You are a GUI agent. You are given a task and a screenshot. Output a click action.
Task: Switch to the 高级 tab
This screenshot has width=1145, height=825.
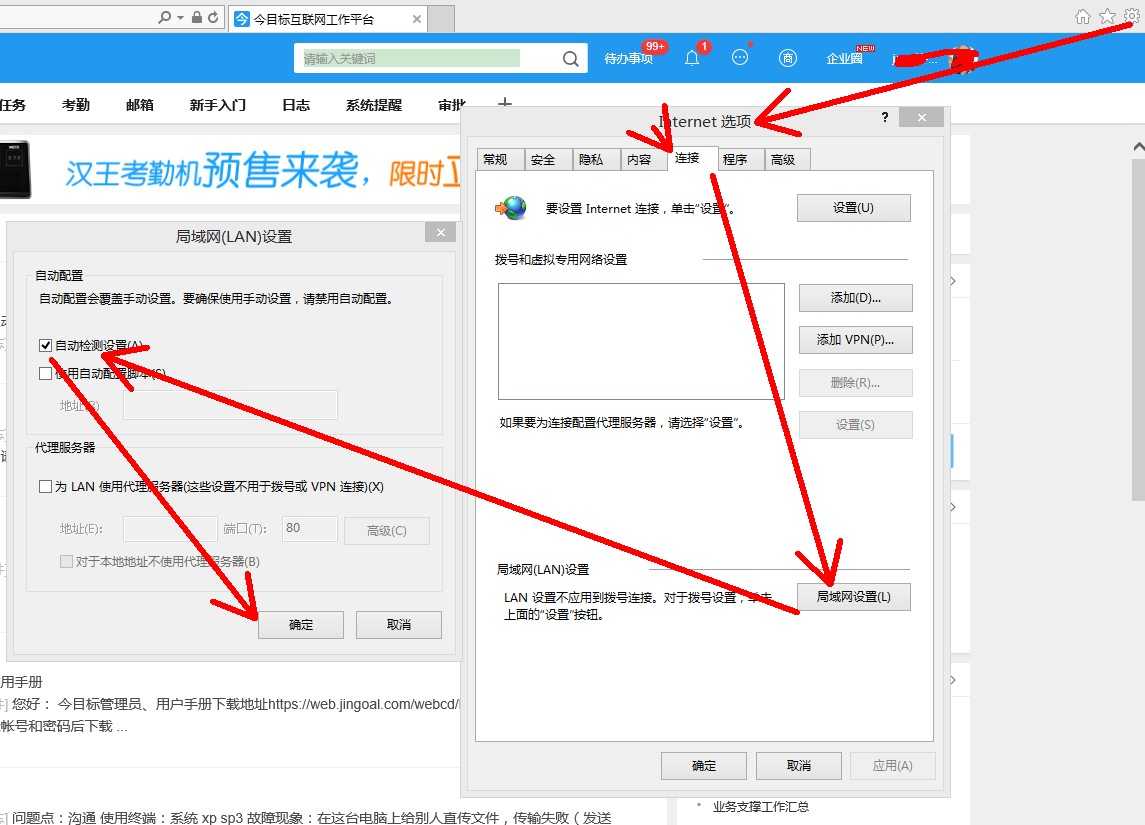783,160
